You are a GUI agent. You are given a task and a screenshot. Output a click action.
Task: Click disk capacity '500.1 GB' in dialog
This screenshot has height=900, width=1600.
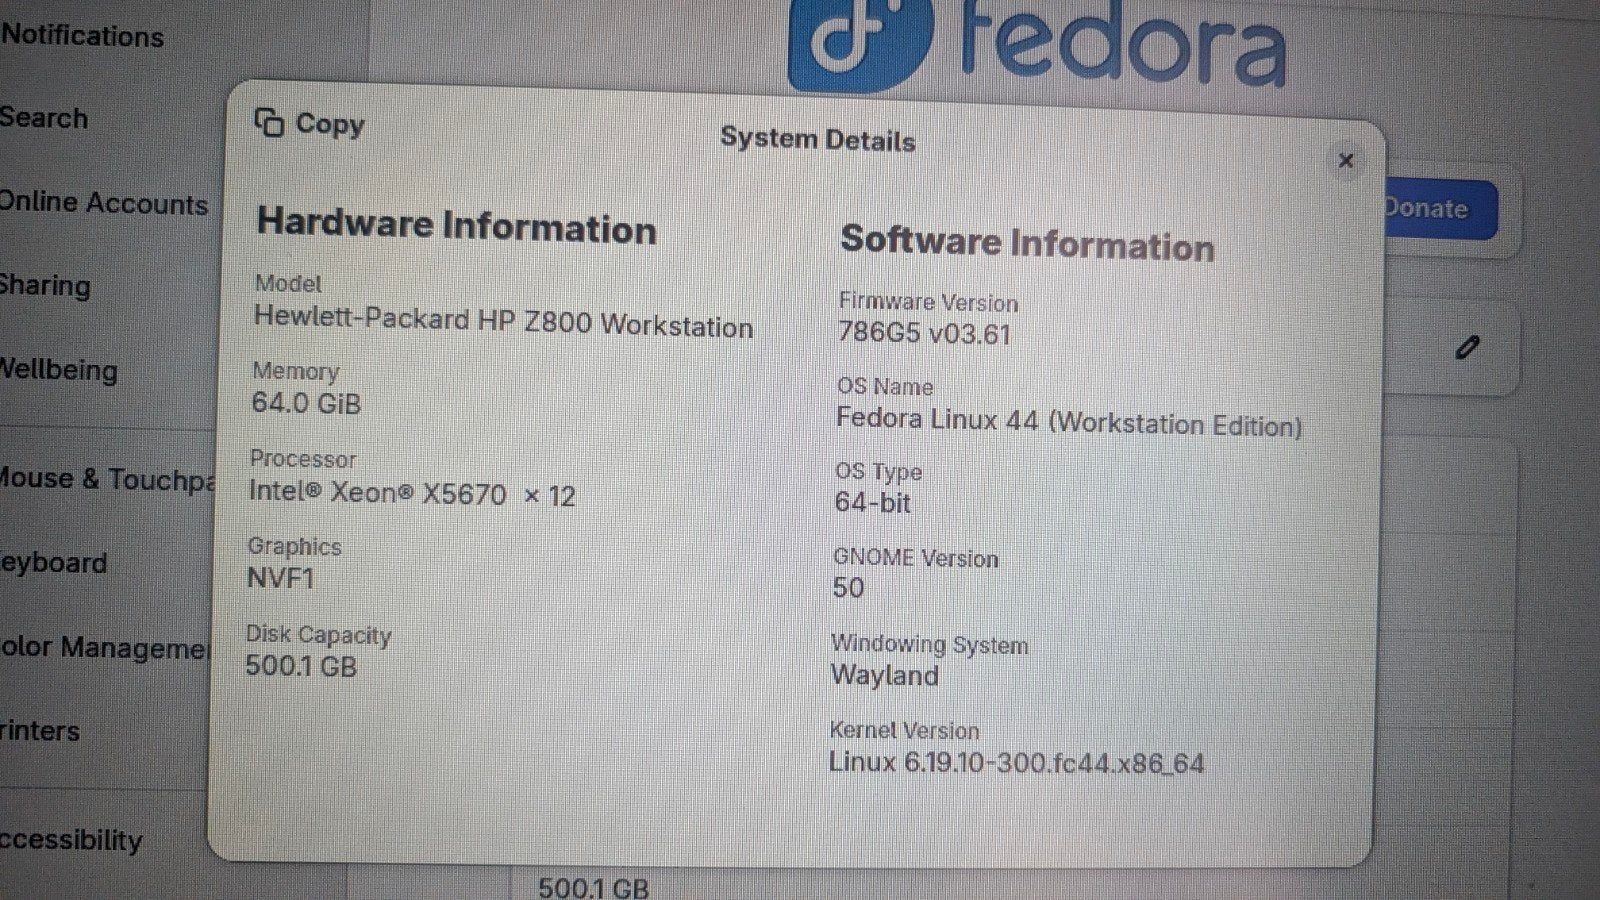301,666
